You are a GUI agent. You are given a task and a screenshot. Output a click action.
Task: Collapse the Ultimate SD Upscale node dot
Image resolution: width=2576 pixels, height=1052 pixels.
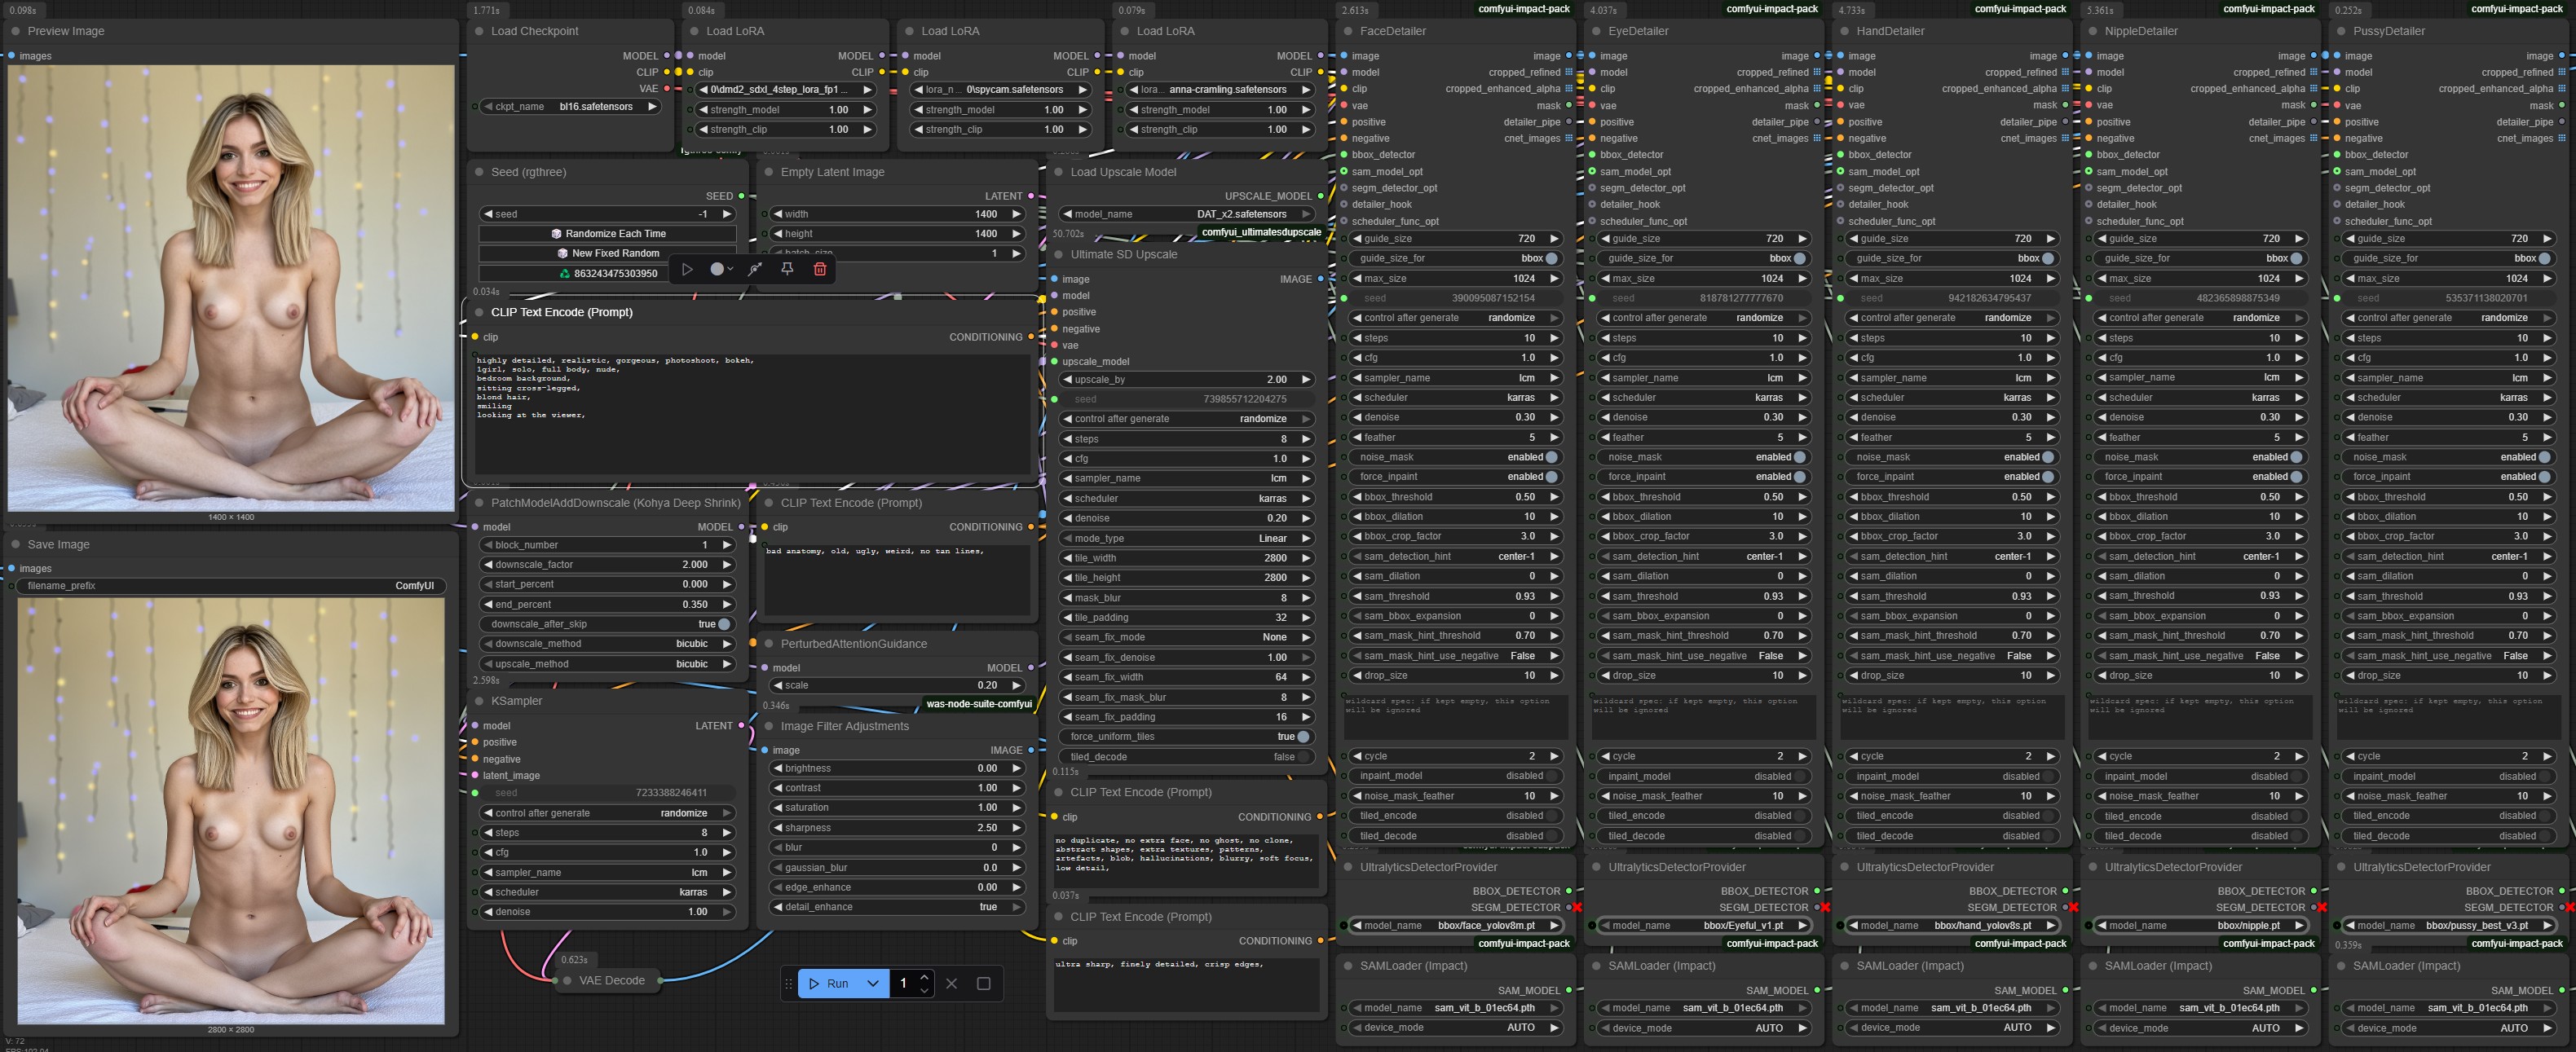pos(1059,254)
